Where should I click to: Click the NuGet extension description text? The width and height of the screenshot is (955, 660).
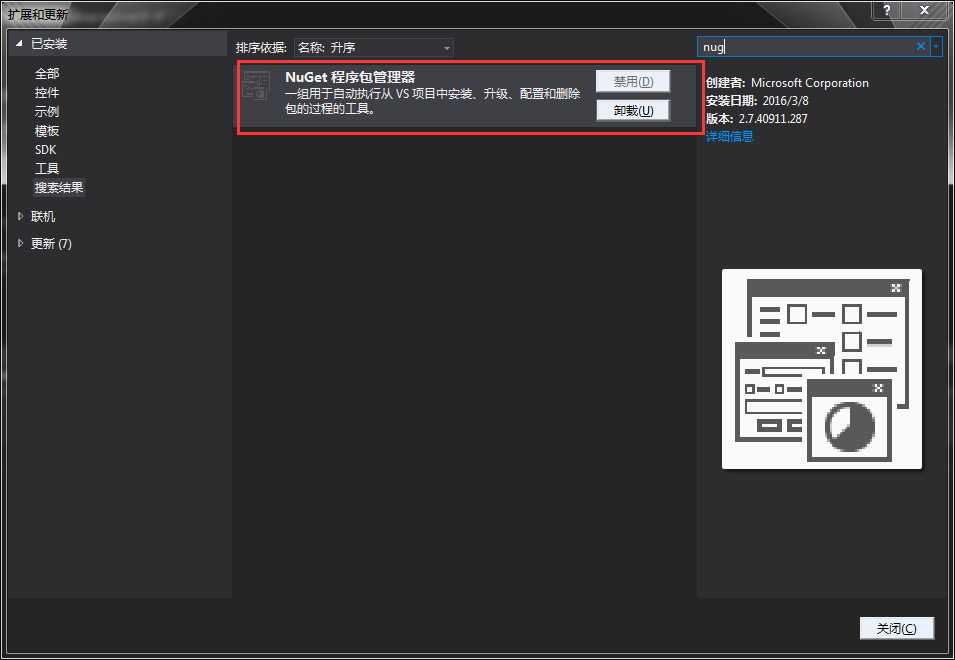click(432, 101)
